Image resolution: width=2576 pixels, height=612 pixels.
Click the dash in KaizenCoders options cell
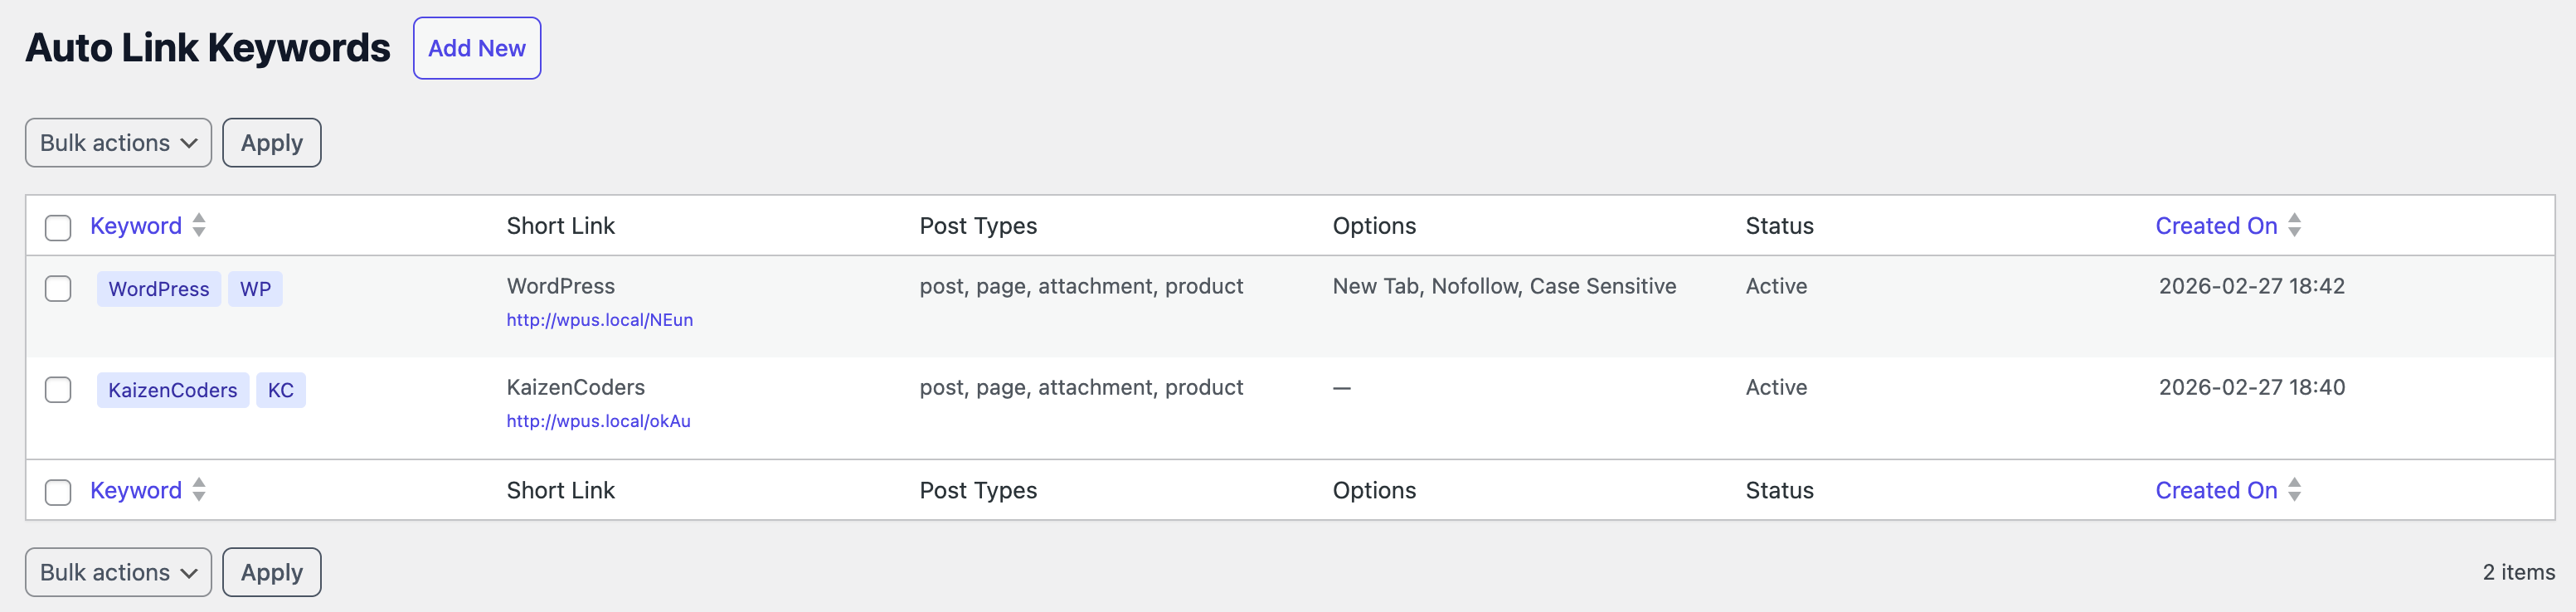click(1342, 388)
